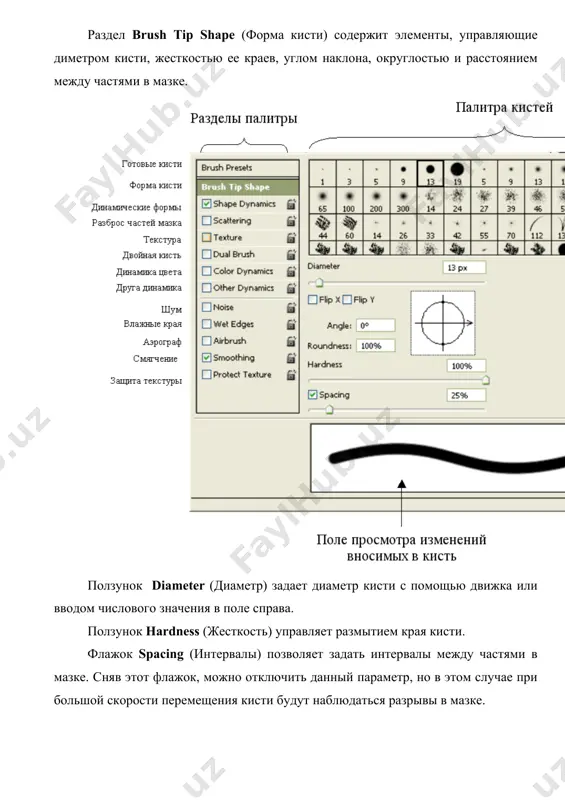565x800 pixels.
Task: Select the spatter 39 brush
Action: click(x=511, y=200)
